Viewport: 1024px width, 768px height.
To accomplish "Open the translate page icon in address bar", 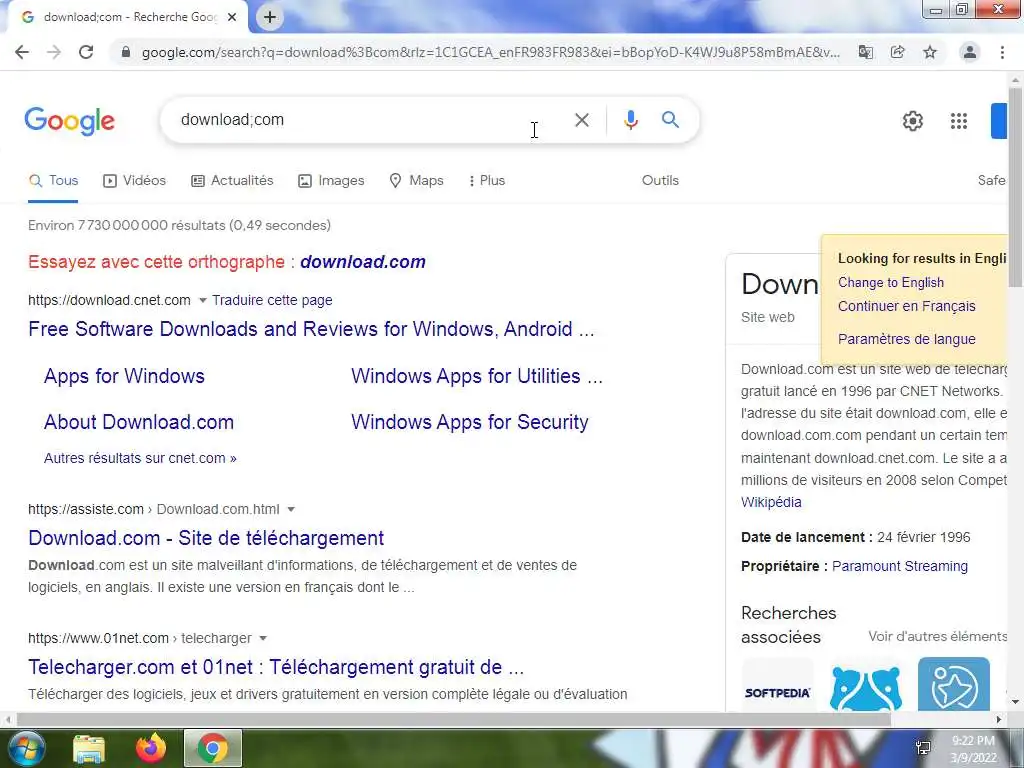I will pos(866,52).
